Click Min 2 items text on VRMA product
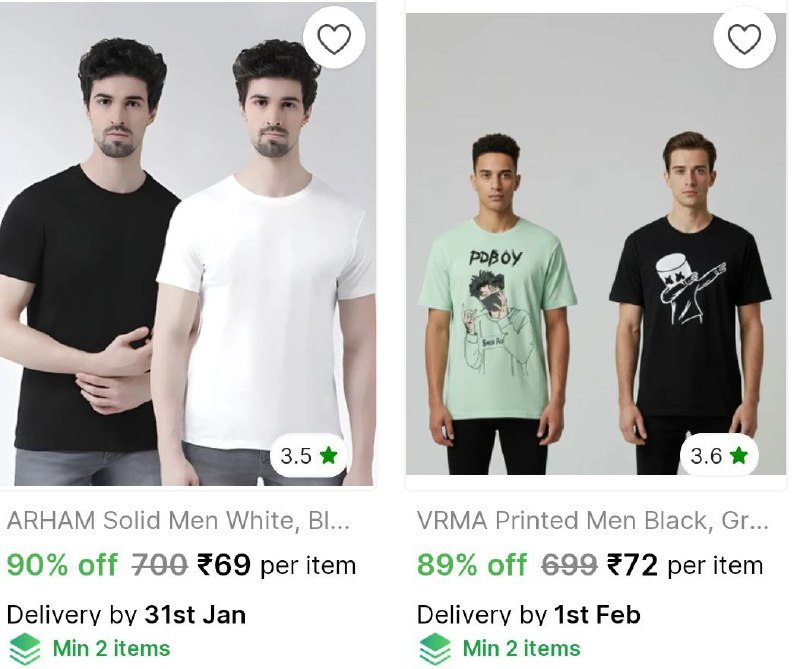Image resolution: width=800 pixels, height=669 pixels. click(521, 649)
